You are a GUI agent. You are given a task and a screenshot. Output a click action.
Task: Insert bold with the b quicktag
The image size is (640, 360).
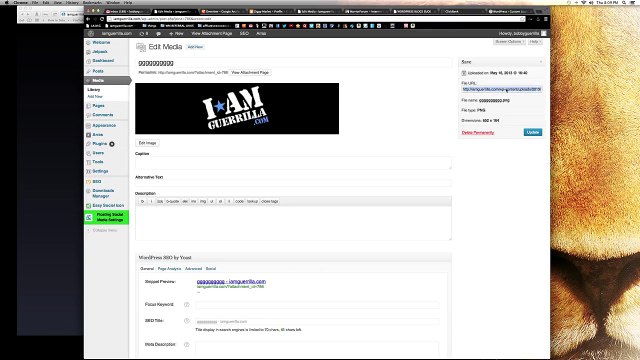(x=142, y=202)
